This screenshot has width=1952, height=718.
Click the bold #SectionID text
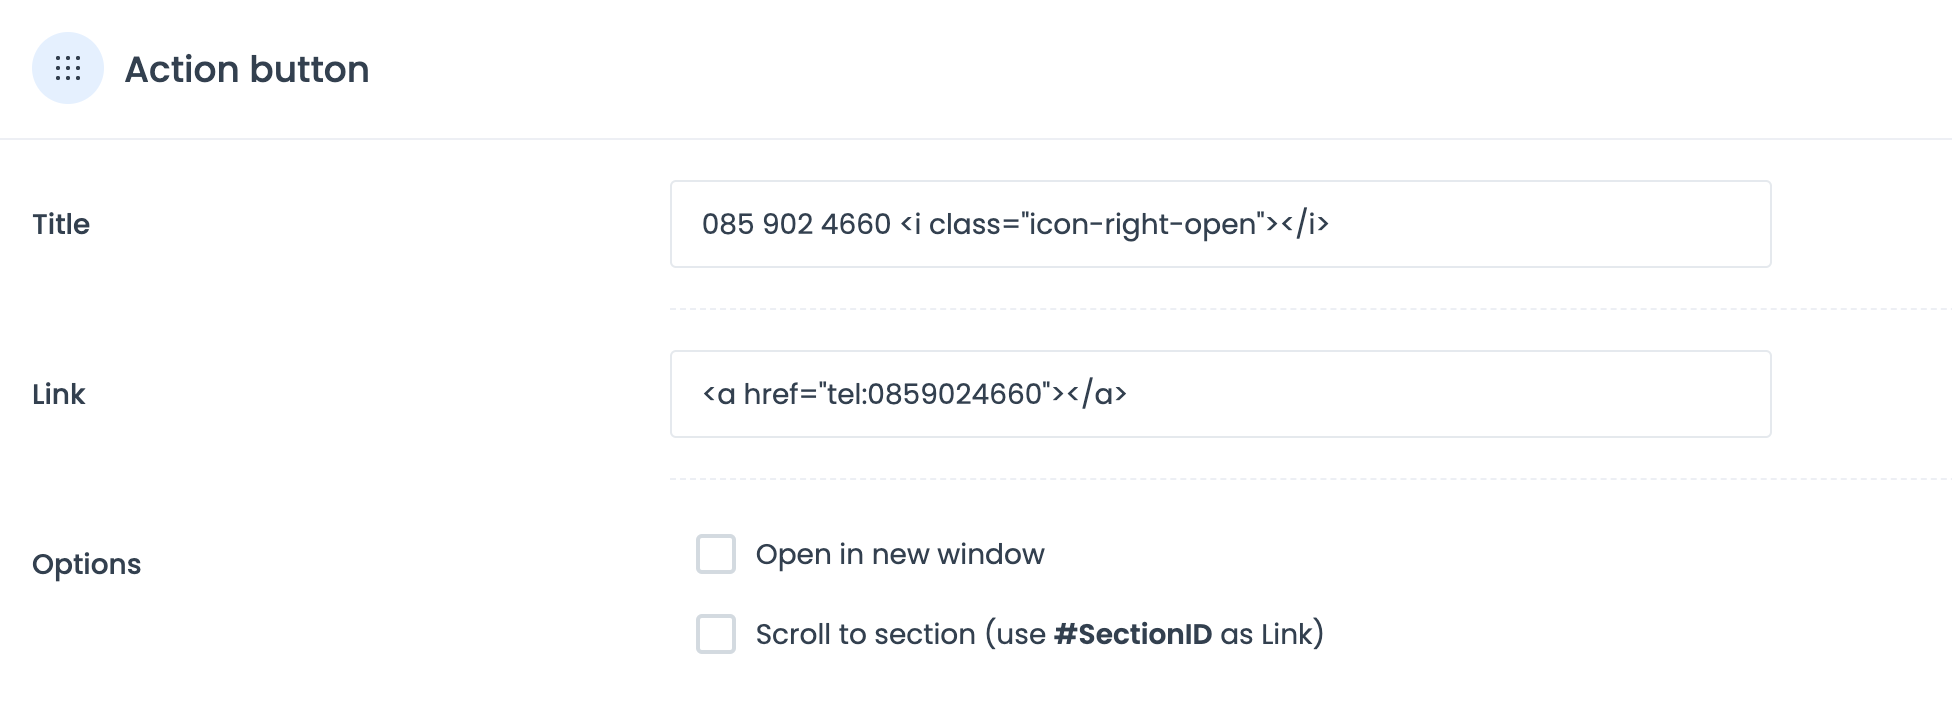1133,634
